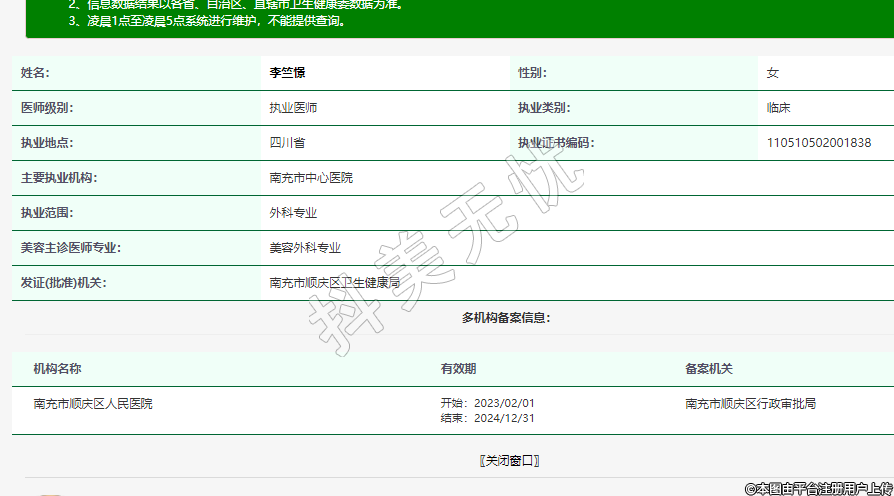The image size is (894, 496).
Task: Click the 南充市顺庆区卫生健康局 issuing authority
Action: click(334, 283)
